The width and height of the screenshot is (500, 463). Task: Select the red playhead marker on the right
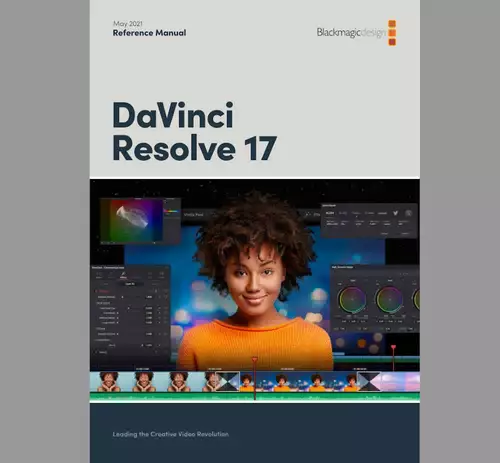tap(393, 347)
